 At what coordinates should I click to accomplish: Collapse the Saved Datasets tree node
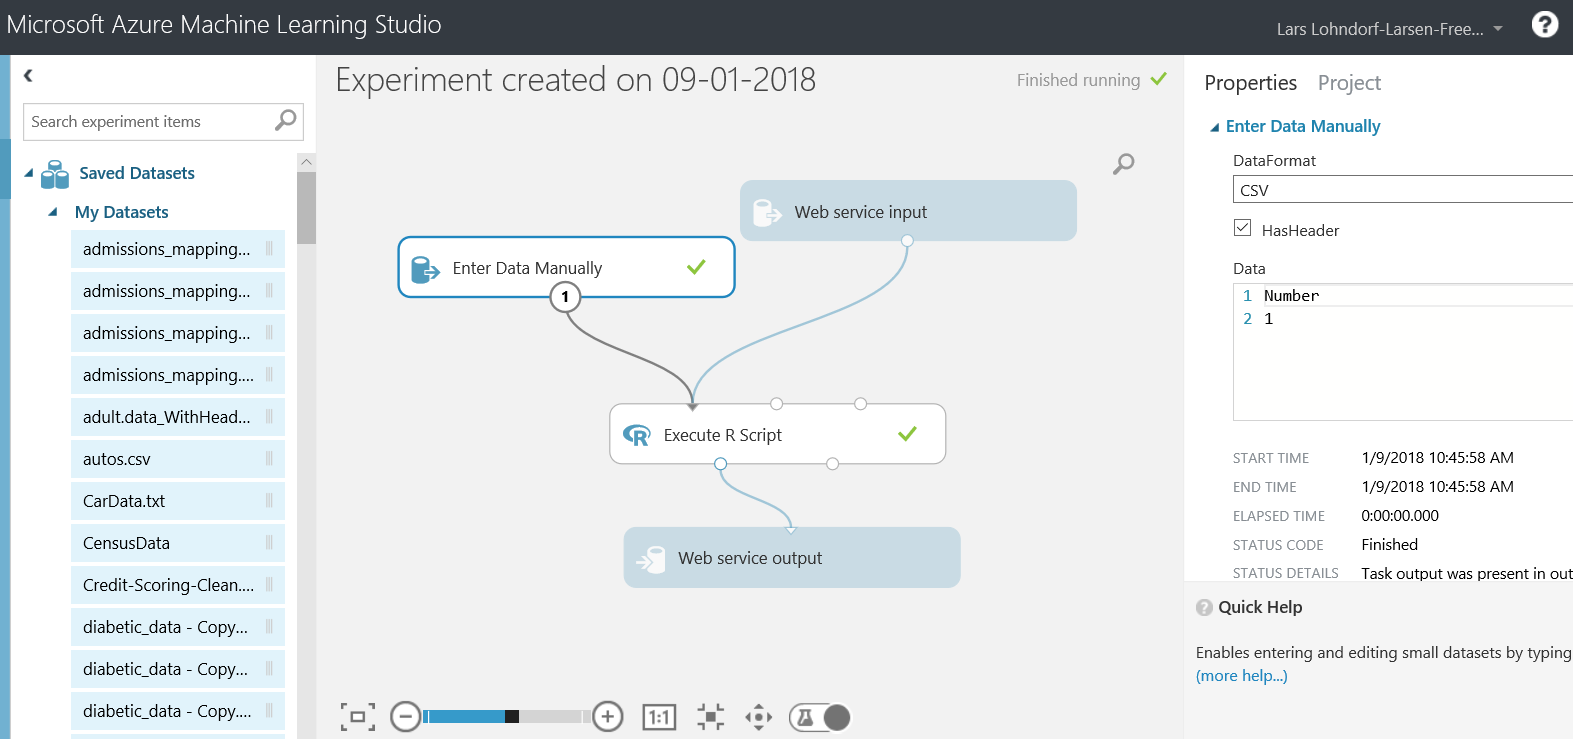coord(29,173)
